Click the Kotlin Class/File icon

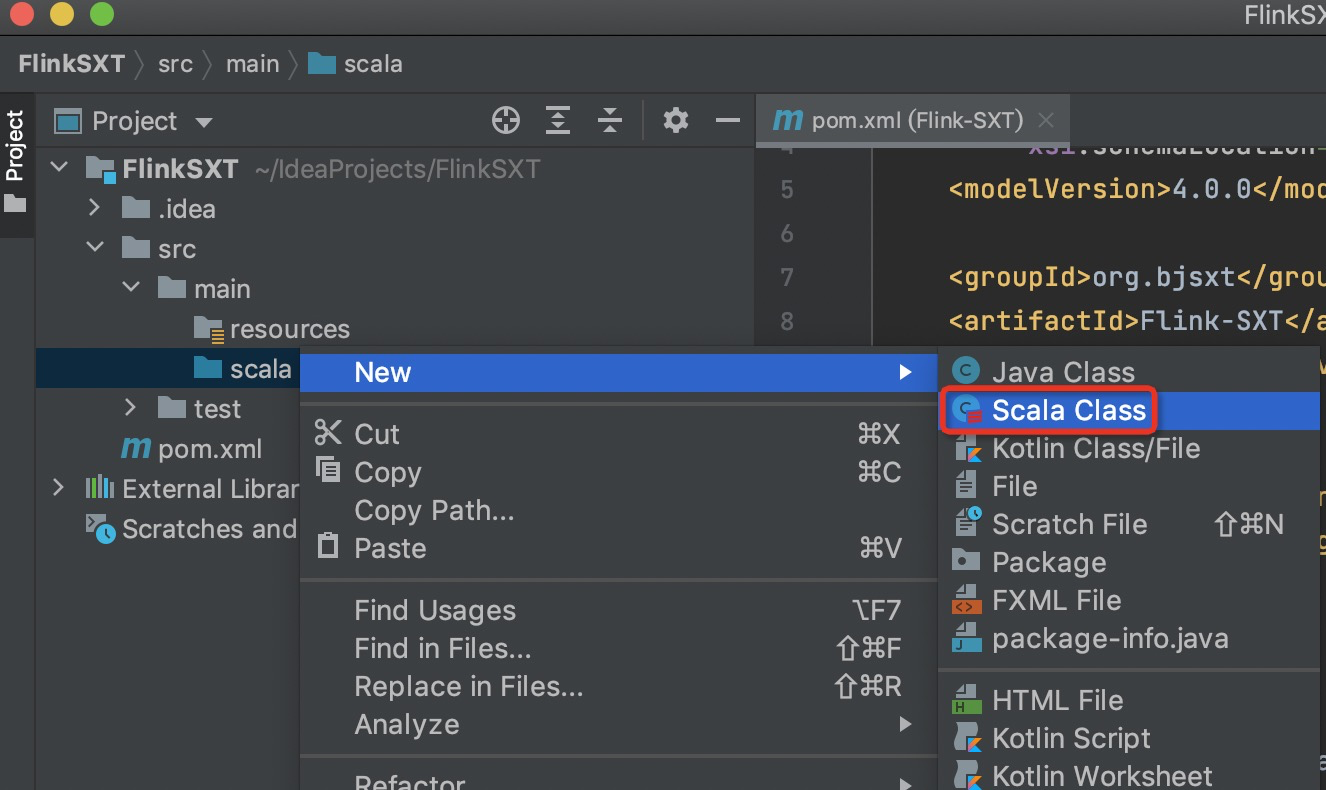point(966,447)
